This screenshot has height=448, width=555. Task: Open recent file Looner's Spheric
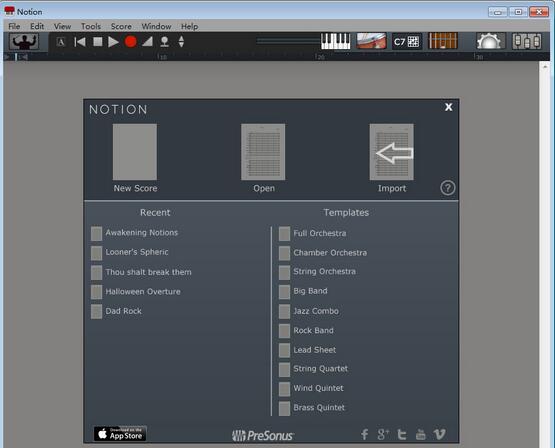point(130,252)
